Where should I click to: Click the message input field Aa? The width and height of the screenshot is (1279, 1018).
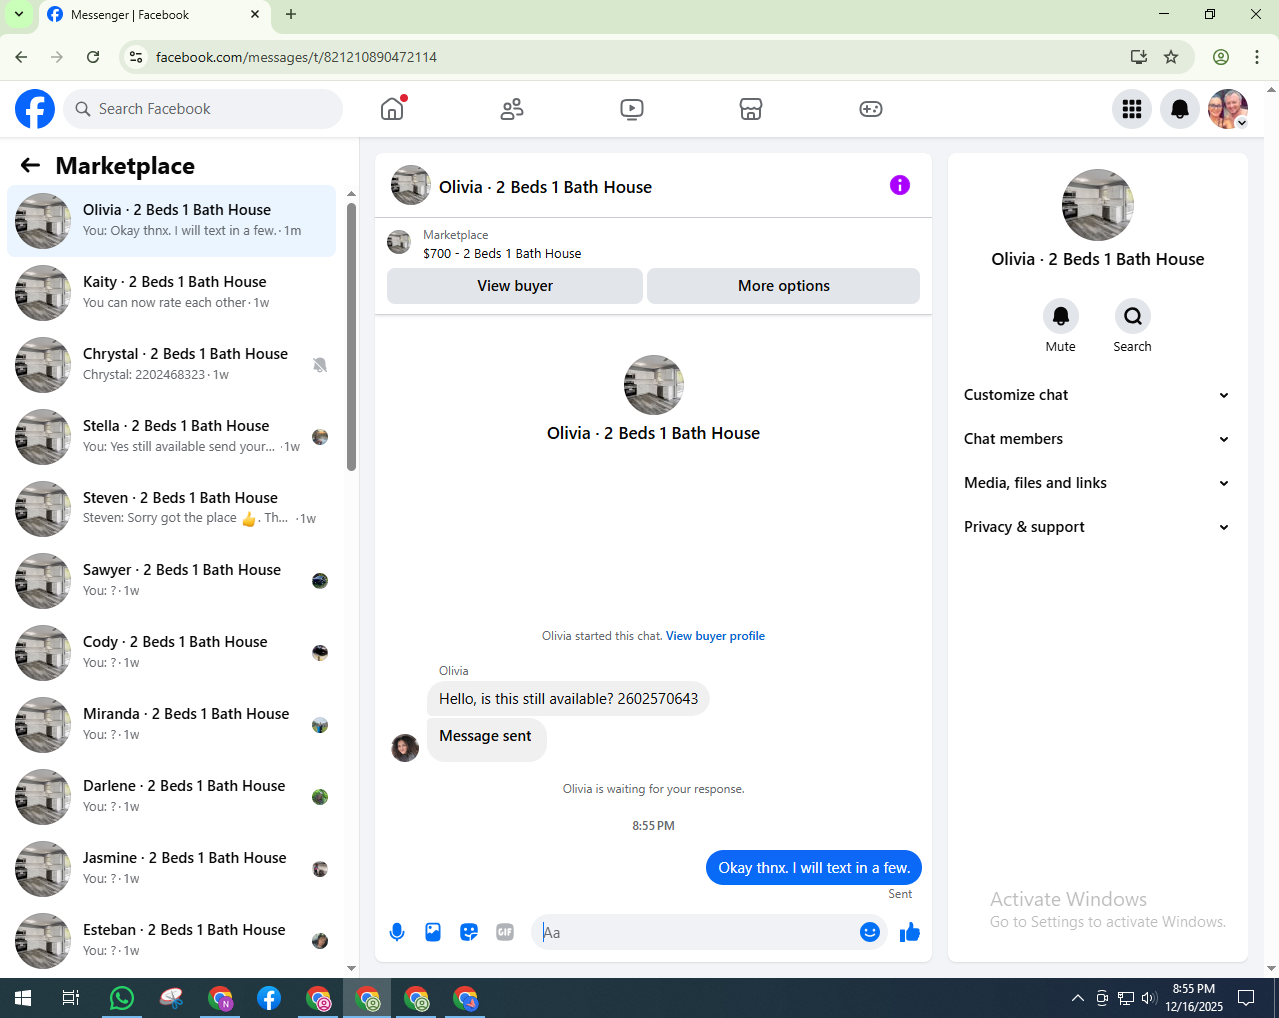coord(696,932)
